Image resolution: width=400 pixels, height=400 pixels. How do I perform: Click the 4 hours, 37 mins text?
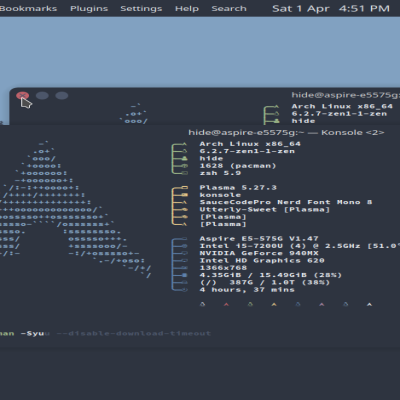pyautogui.click(x=247, y=290)
